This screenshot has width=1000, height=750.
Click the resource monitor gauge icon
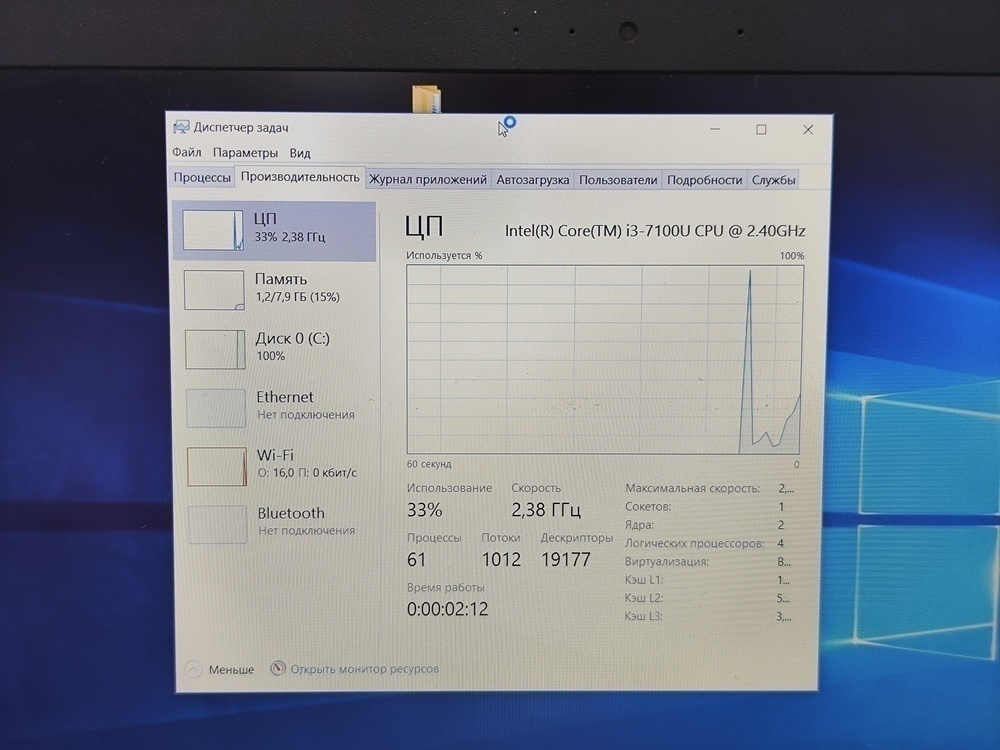click(277, 668)
